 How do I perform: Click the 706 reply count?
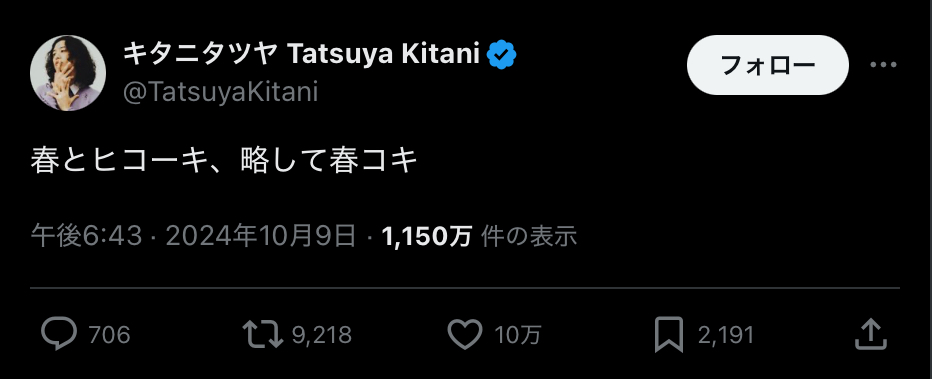point(109,335)
